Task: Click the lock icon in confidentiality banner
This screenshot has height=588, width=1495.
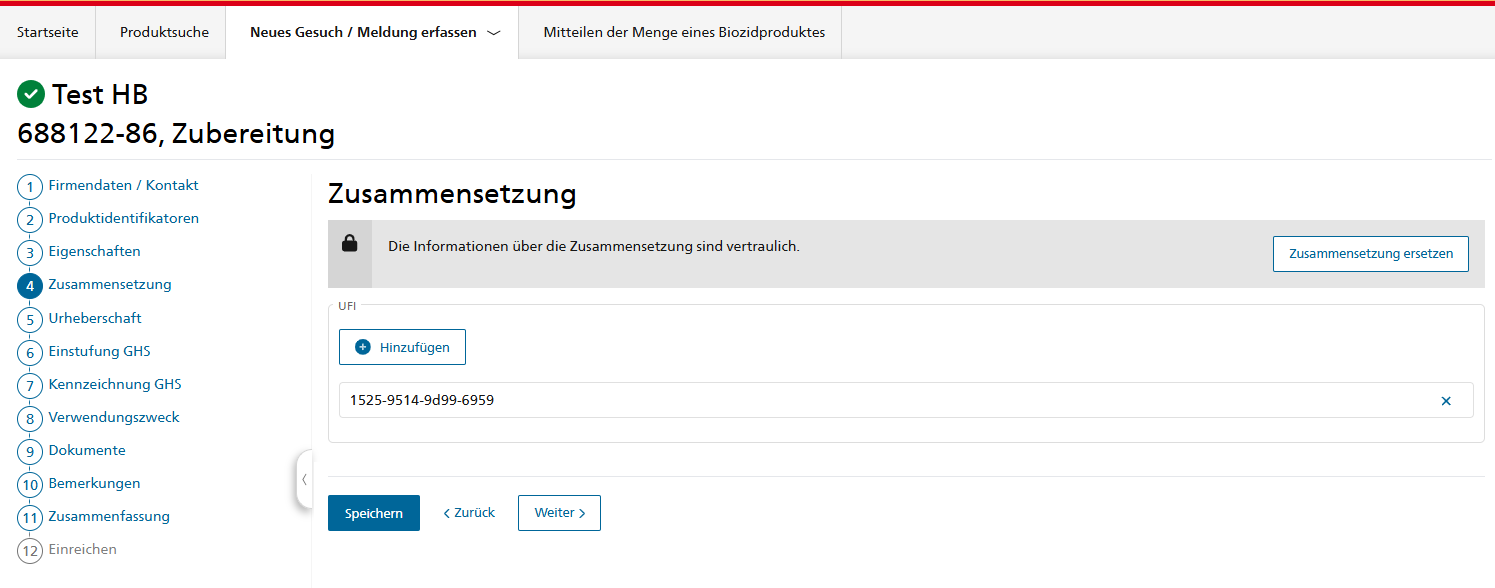Action: click(350, 243)
